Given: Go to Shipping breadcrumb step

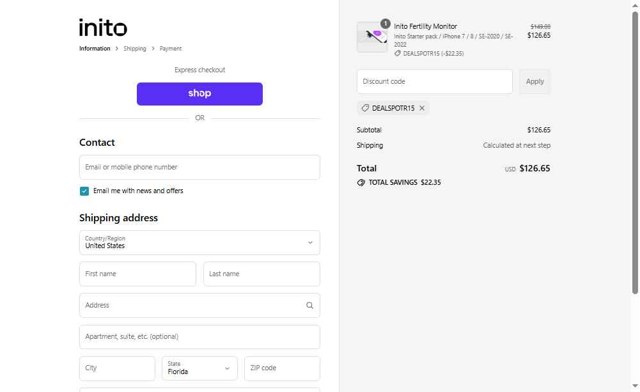Looking at the screenshot, I should pyautogui.click(x=135, y=49).
